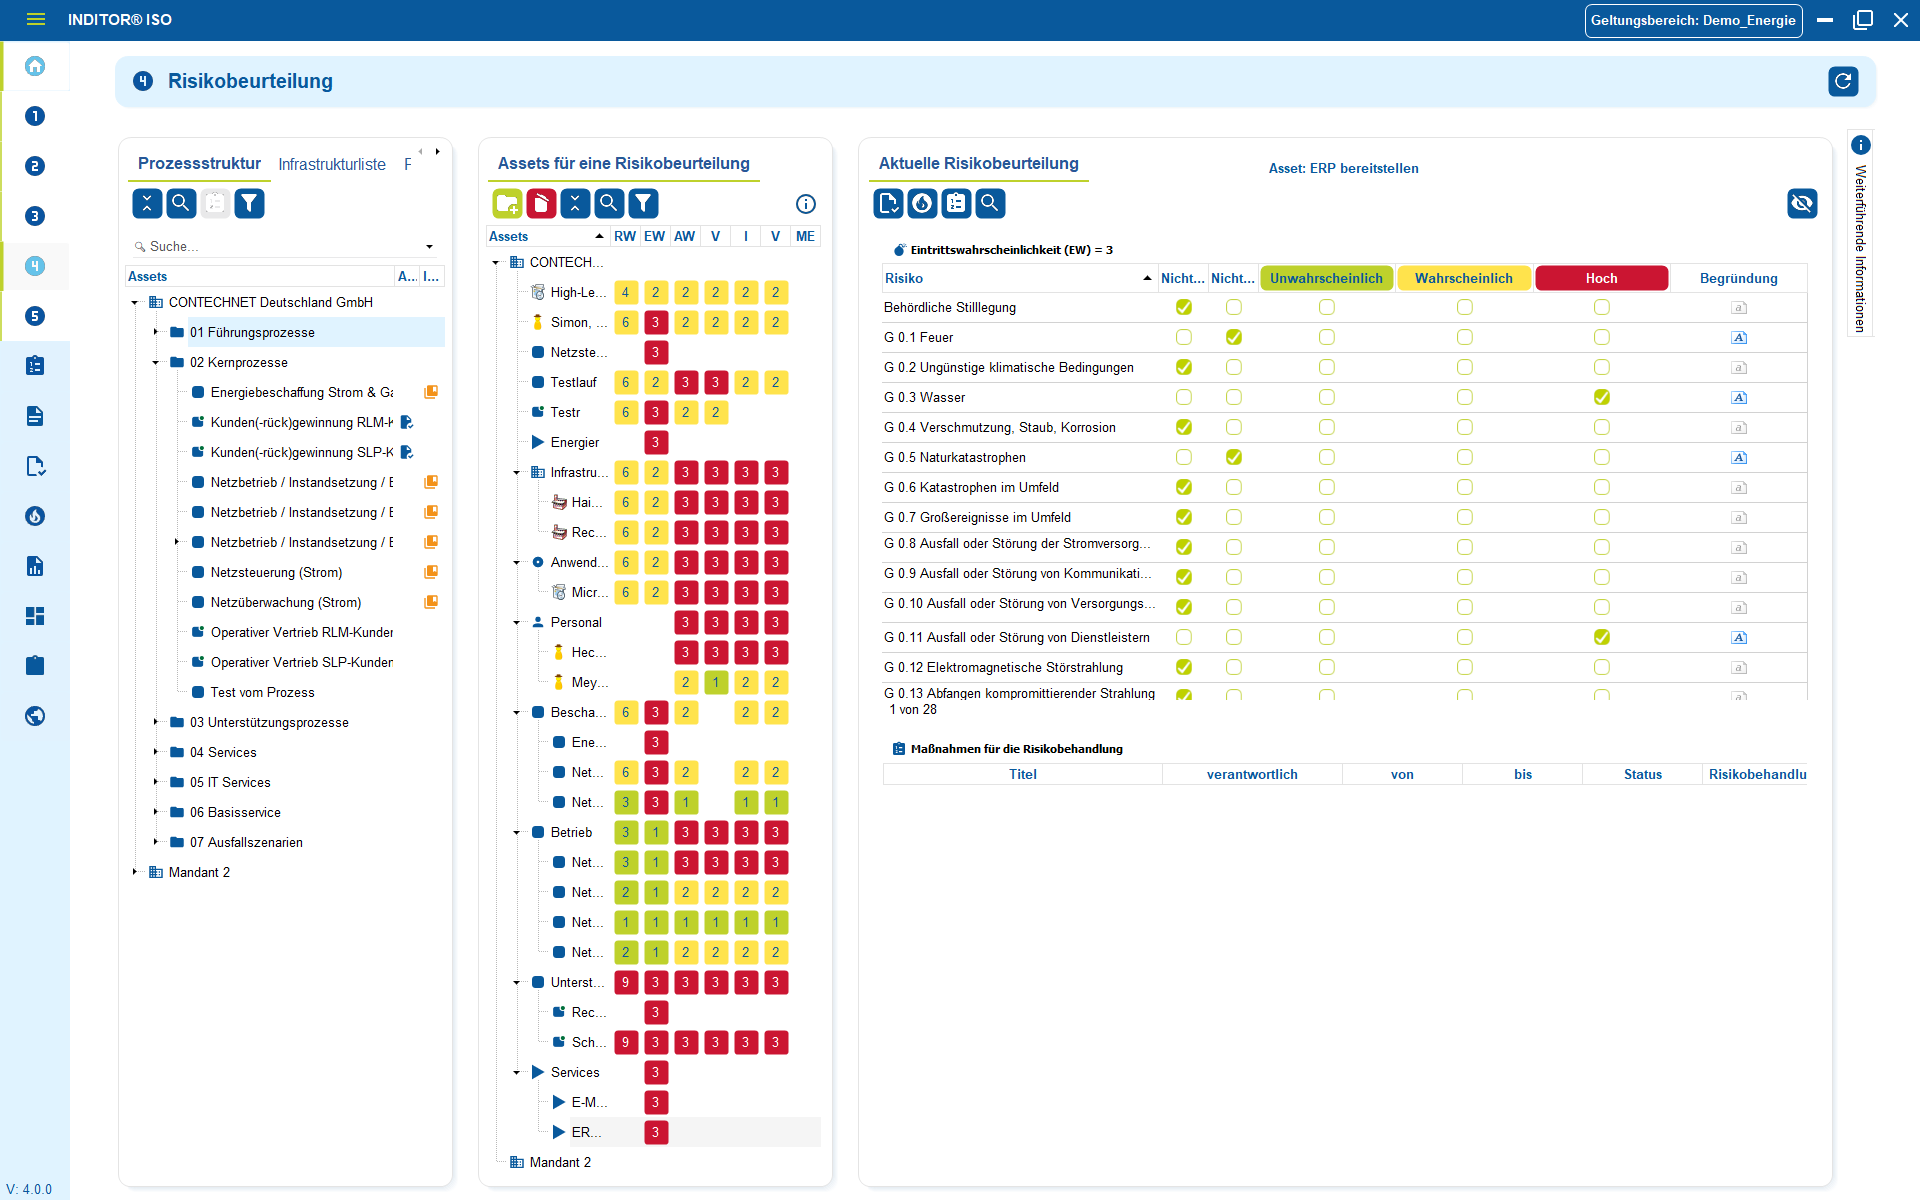Image resolution: width=1920 pixels, height=1200 pixels.
Task: Select the flame icon in Aktuelle Risikobeurteilung toolbar
Action: point(922,203)
